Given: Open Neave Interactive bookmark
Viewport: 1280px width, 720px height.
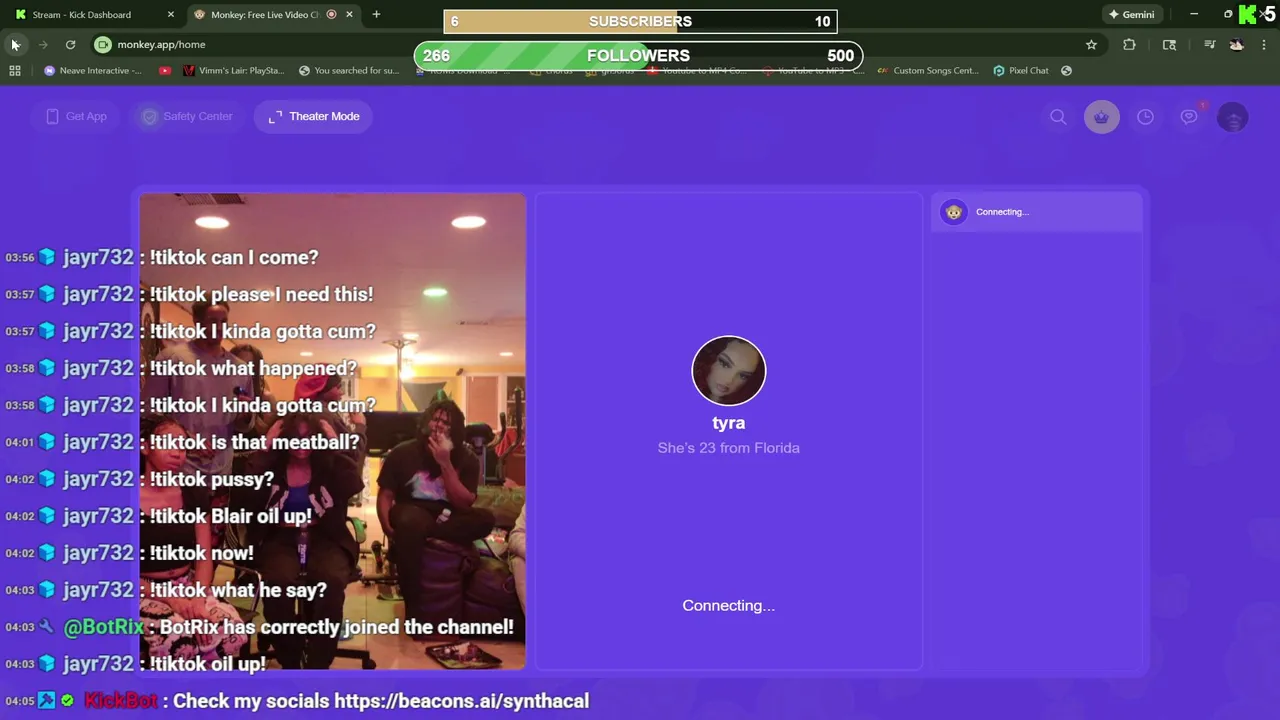Looking at the screenshot, I should tap(93, 70).
